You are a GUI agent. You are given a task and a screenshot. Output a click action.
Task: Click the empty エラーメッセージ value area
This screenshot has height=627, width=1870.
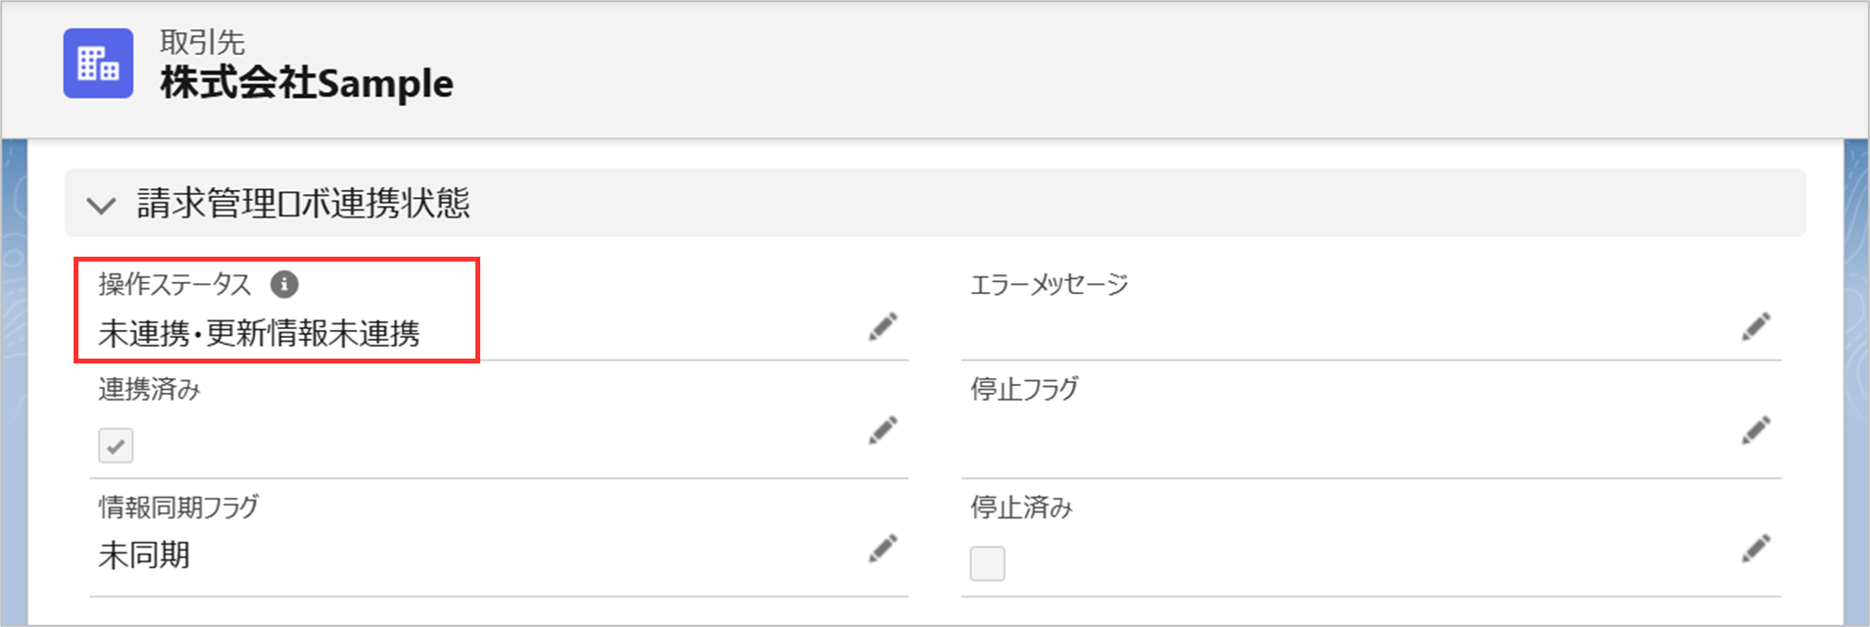click(1300, 332)
